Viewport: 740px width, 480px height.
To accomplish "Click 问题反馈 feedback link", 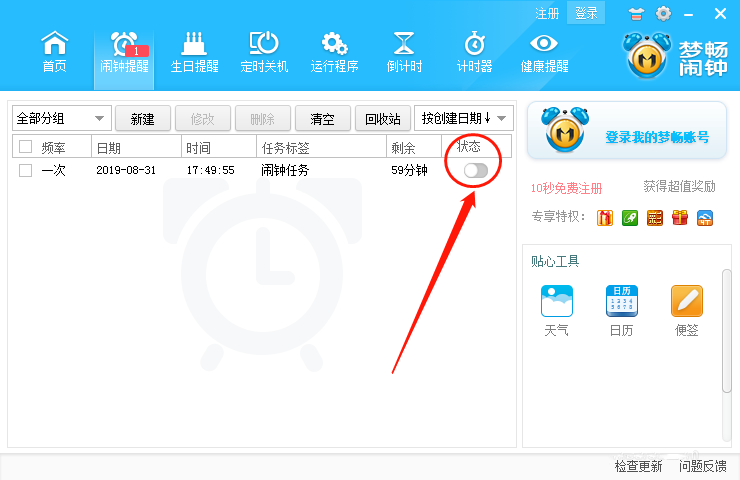I will [x=702, y=466].
